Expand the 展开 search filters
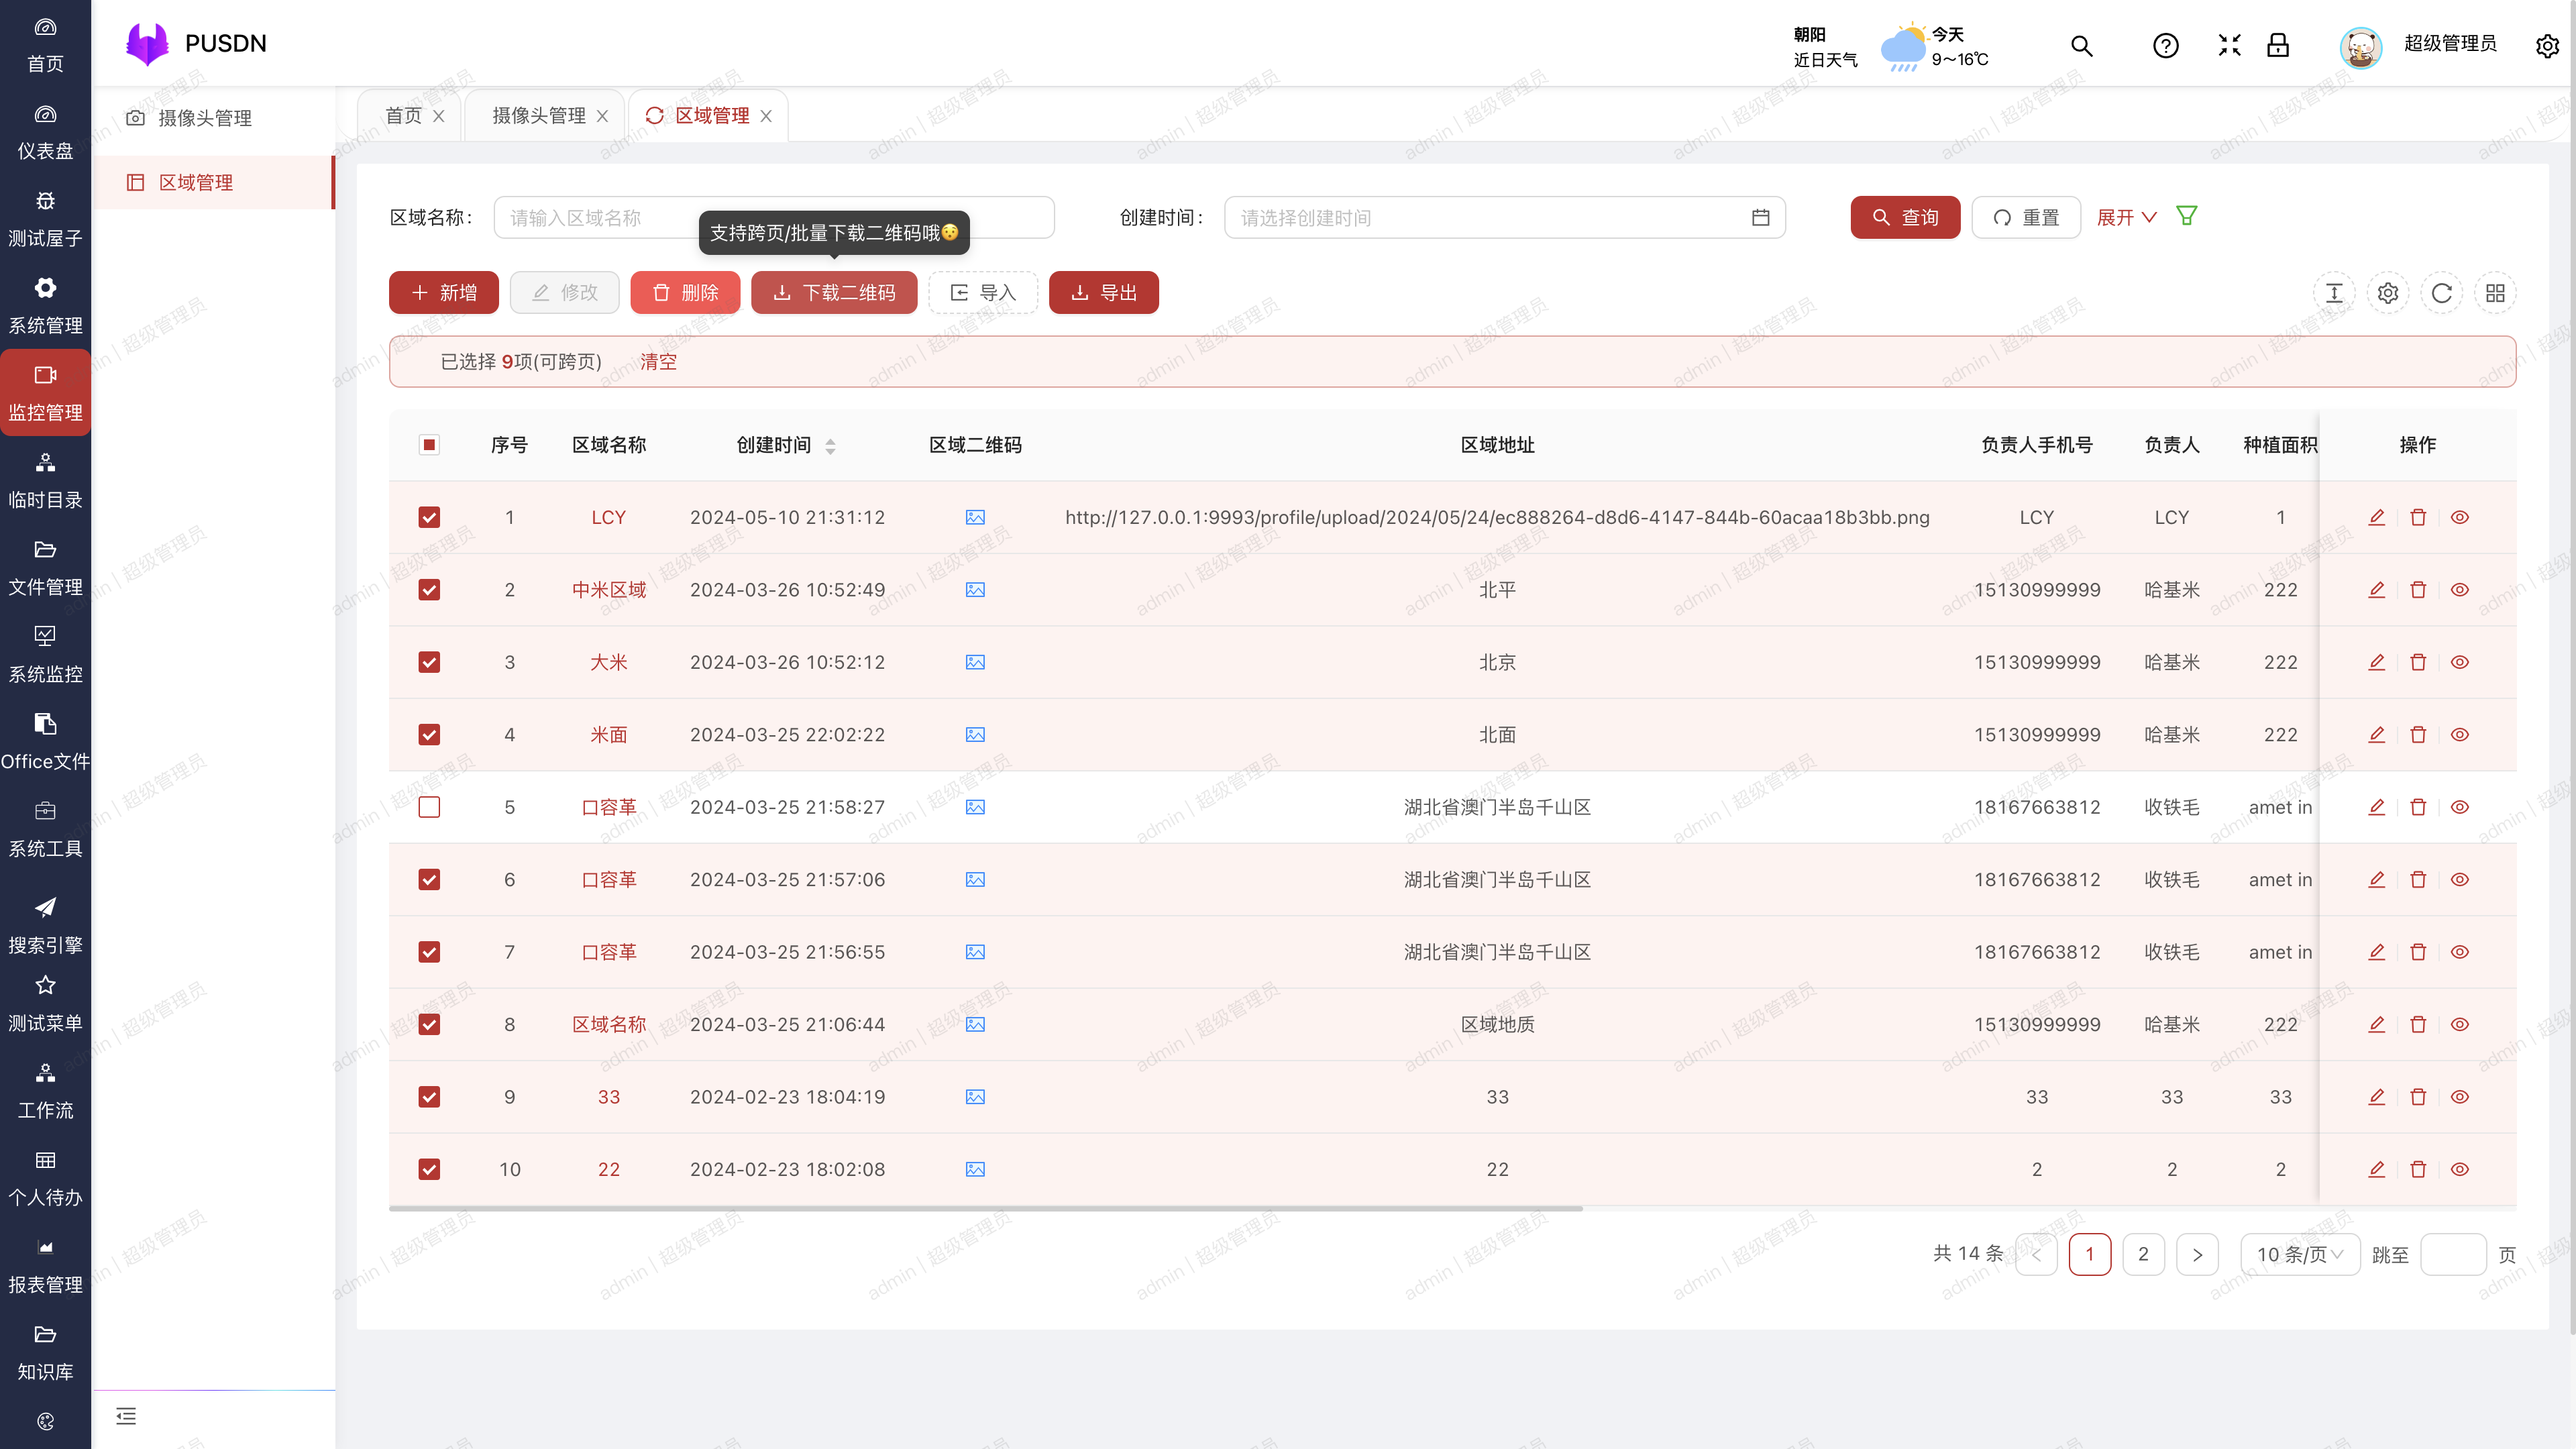 point(2125,217)
